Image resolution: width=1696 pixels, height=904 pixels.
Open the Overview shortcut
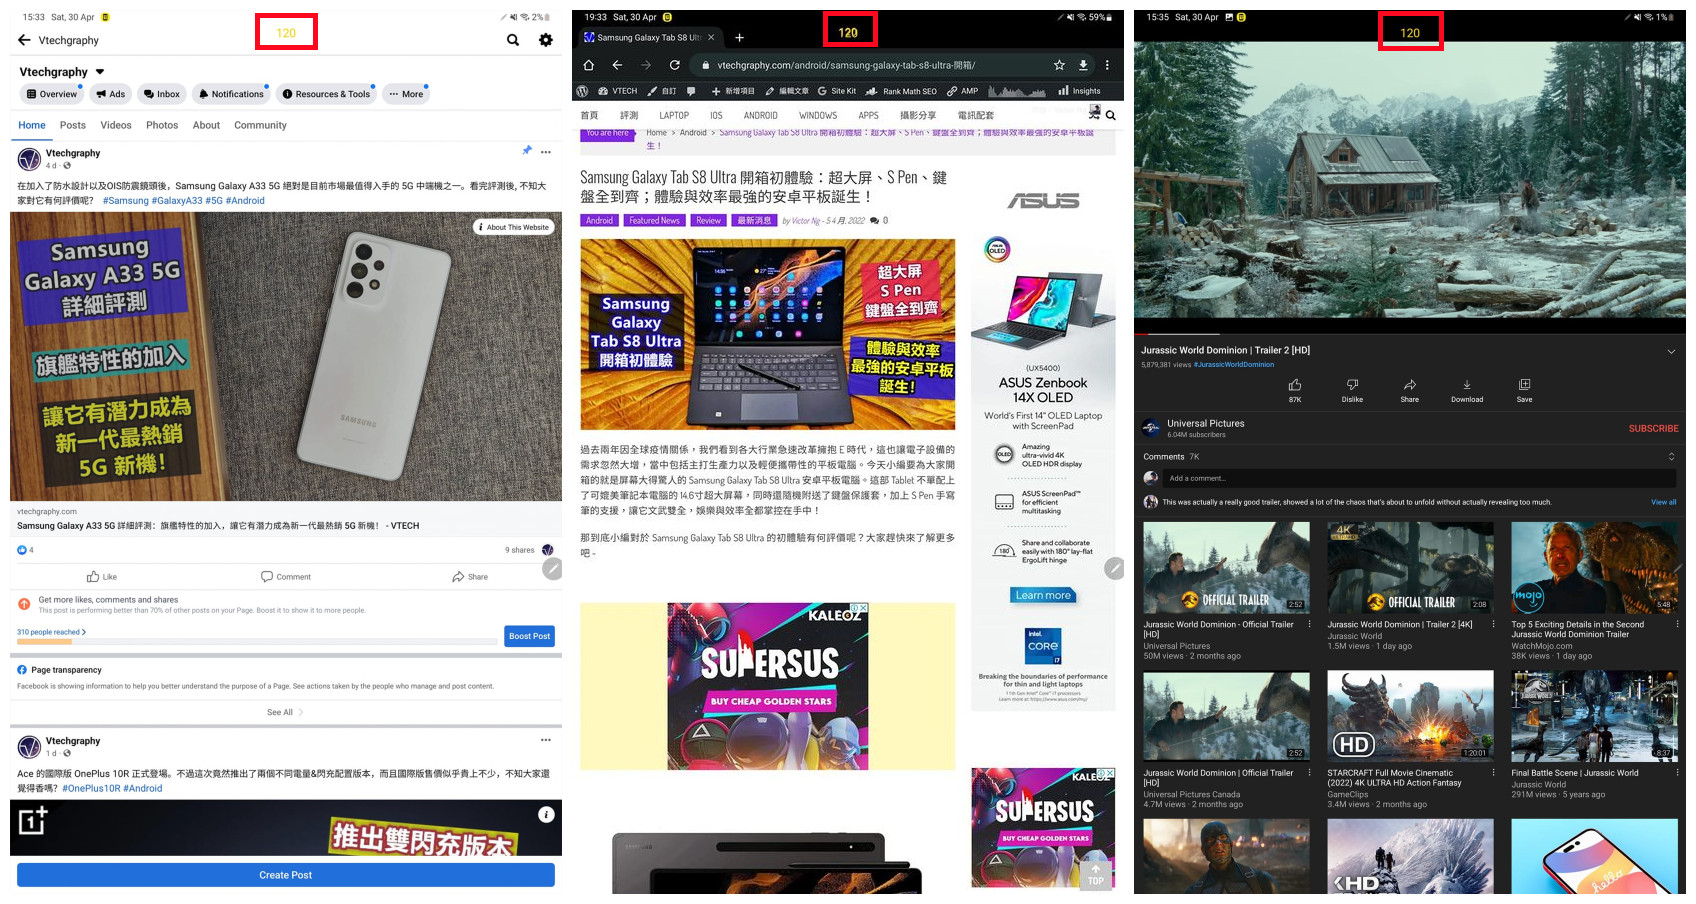pyautogui.click(x=52, y=94)
